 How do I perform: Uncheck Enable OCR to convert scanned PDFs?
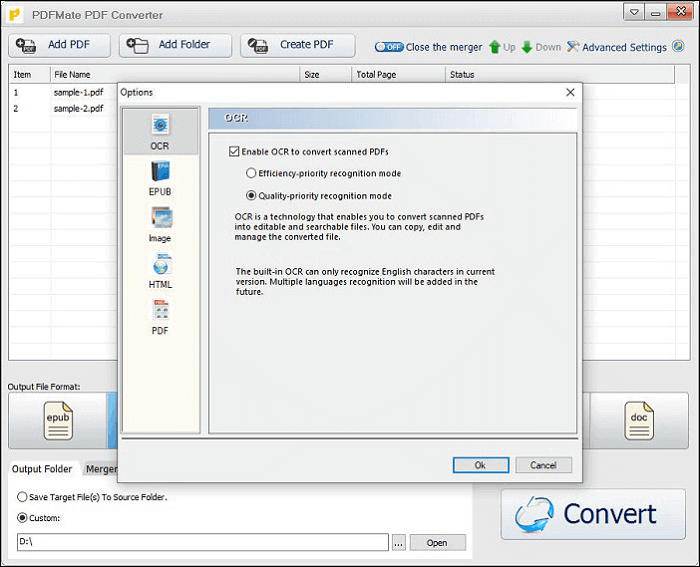(234, 151)
